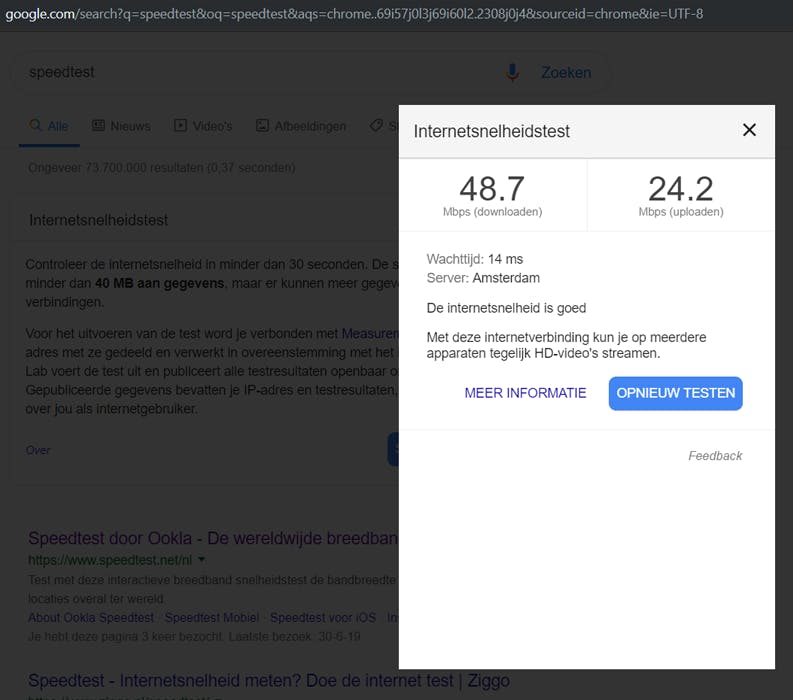The image size is (793, 700).
Task: Expand the arrow next to speedtest.net URL
Action: [202, 560]
